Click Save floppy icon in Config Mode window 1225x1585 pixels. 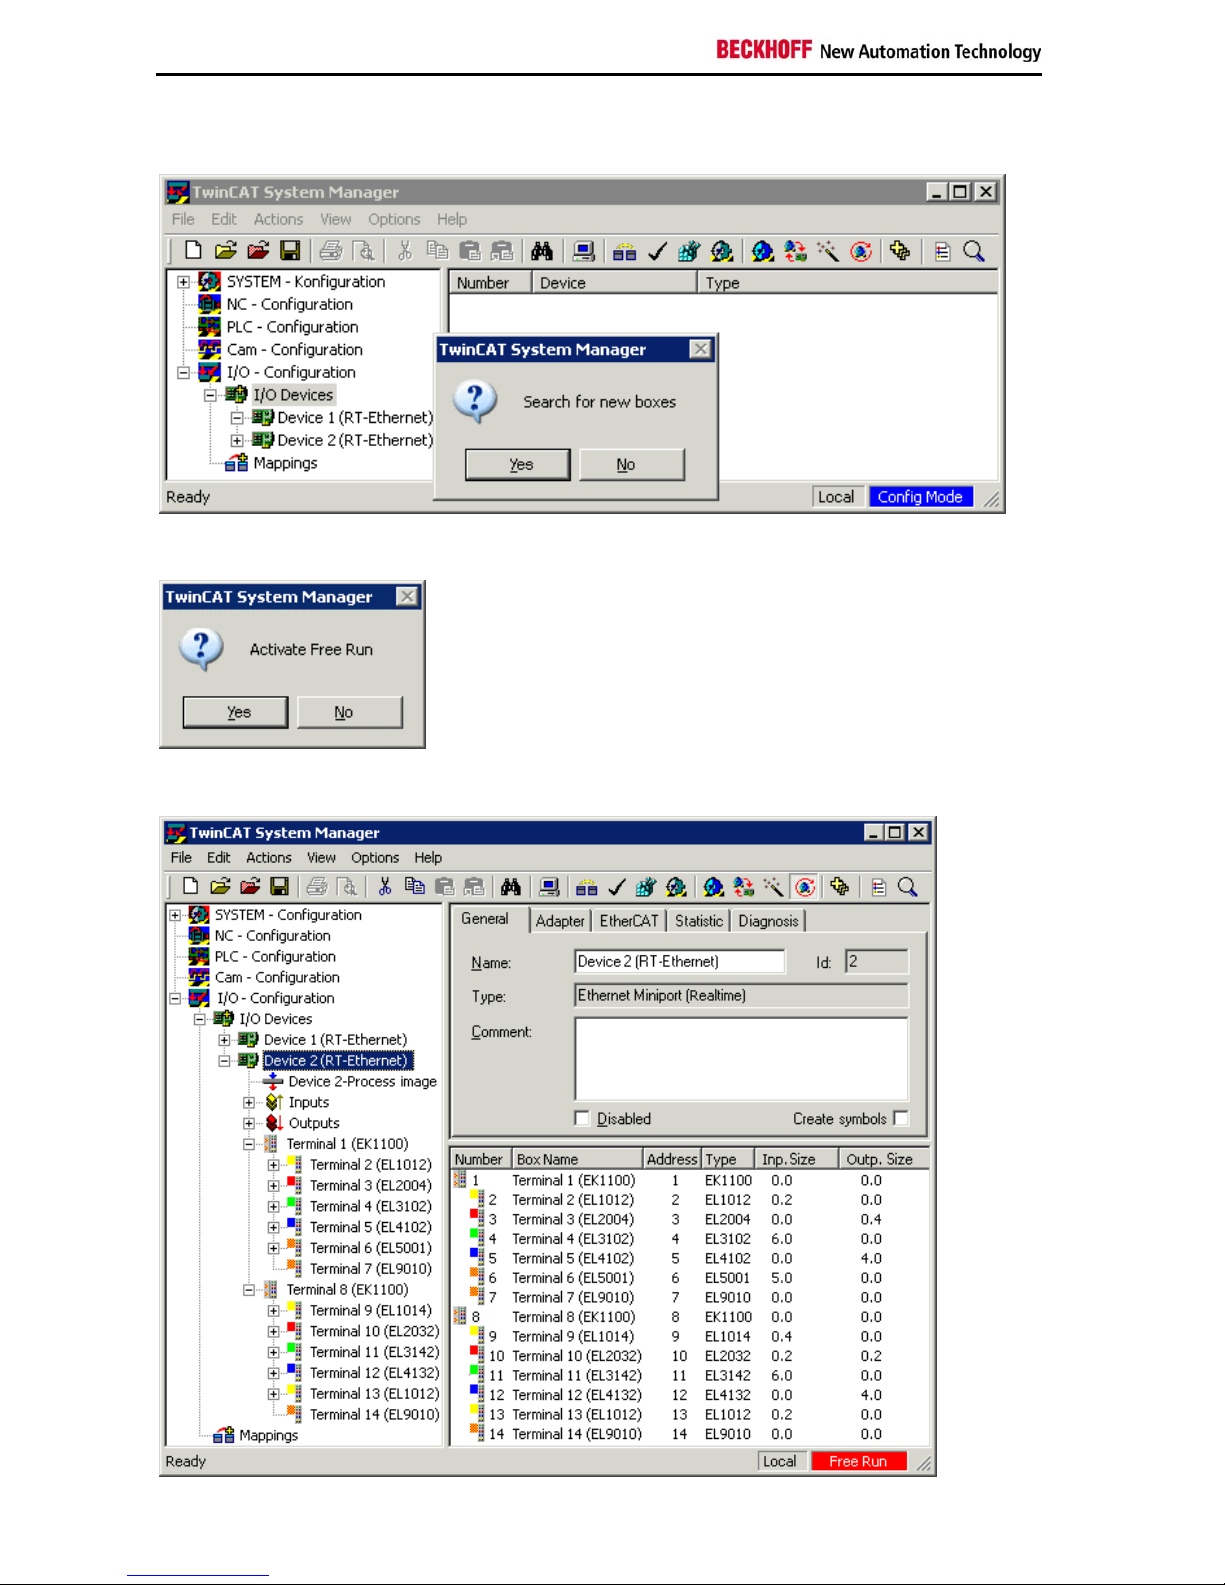tap(290, 251)
